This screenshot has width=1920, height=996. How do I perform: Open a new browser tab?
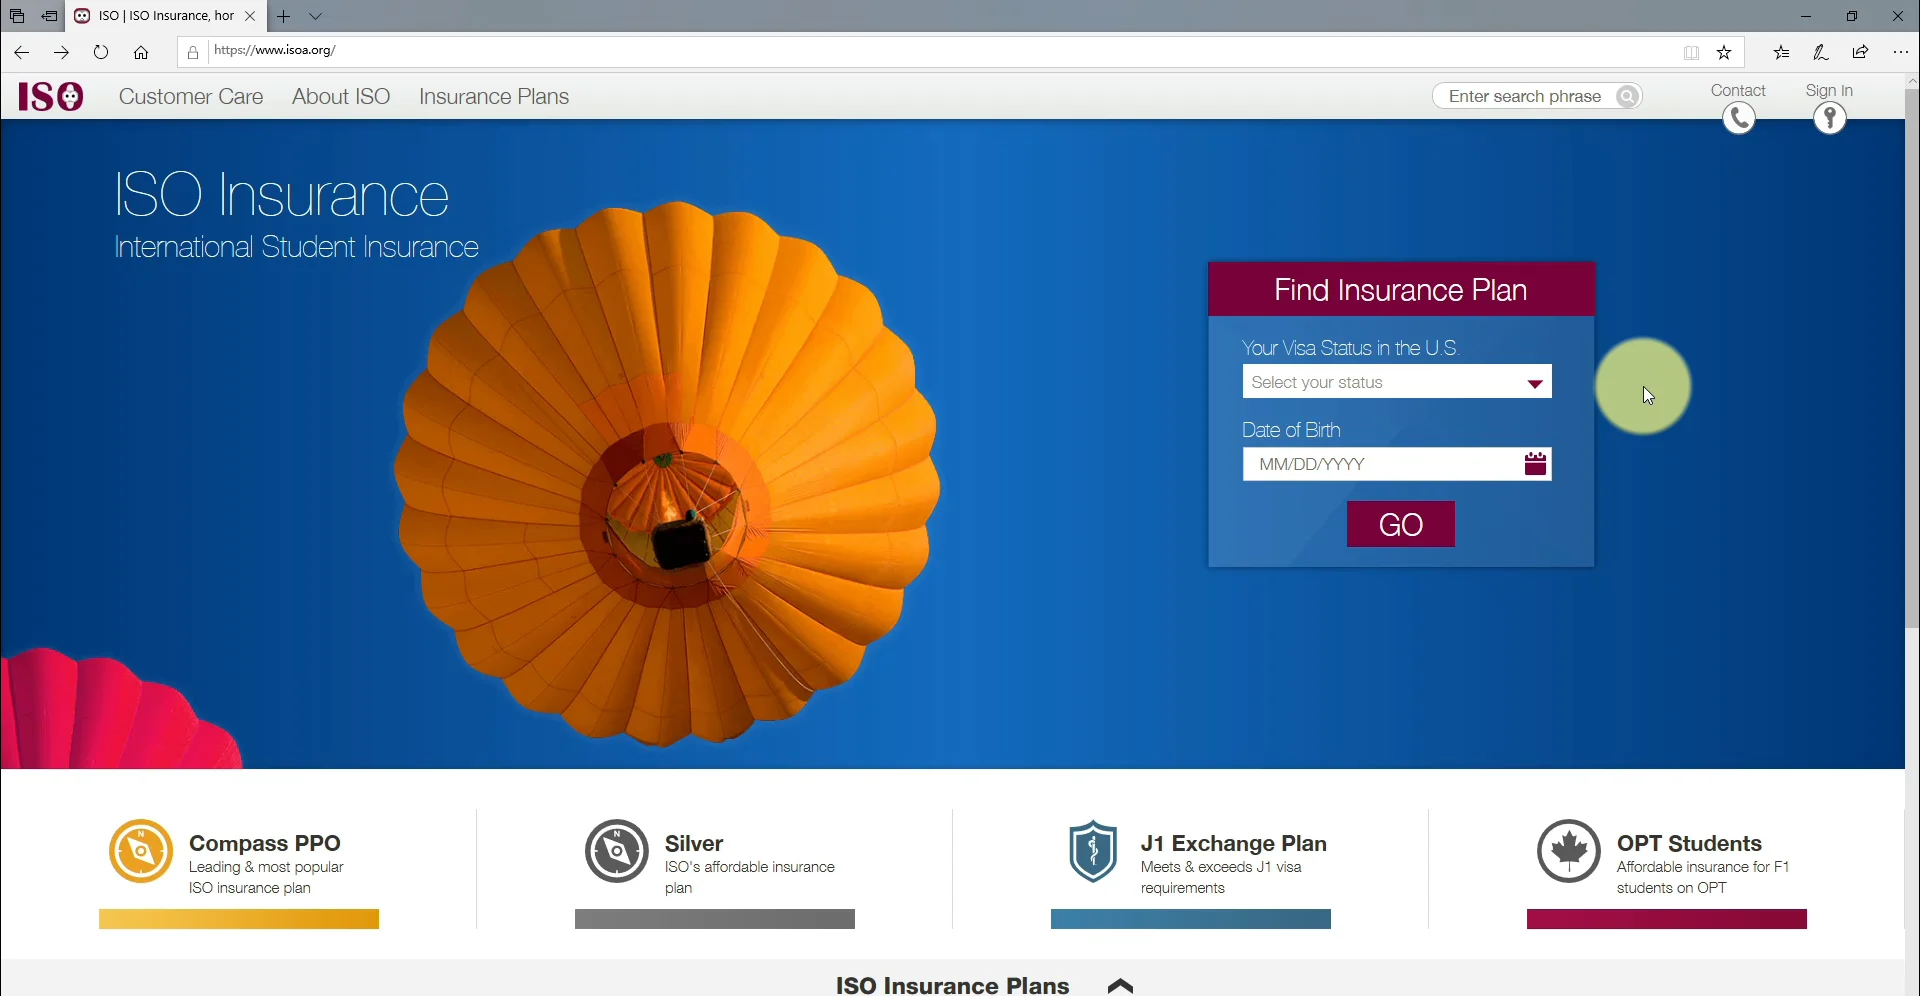click(x=284, y=16)
